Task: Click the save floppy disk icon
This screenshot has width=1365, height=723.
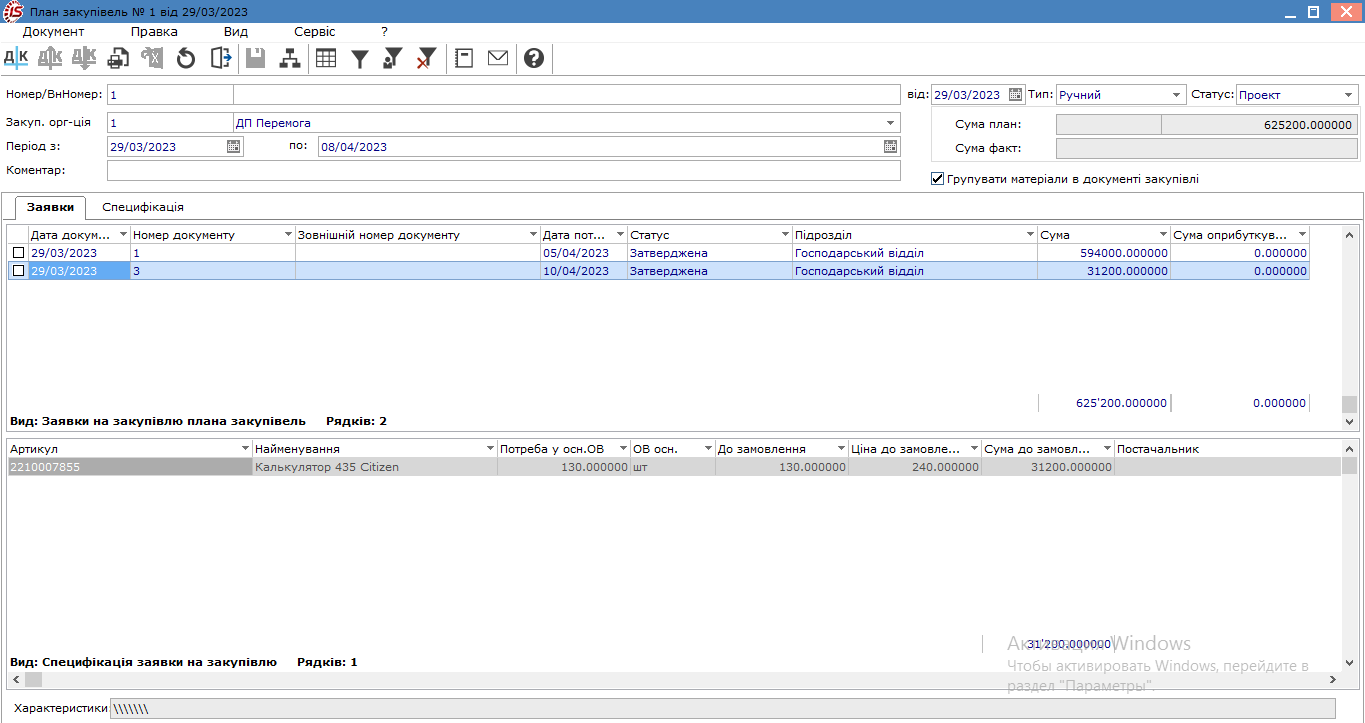Action: coord(256,58)
